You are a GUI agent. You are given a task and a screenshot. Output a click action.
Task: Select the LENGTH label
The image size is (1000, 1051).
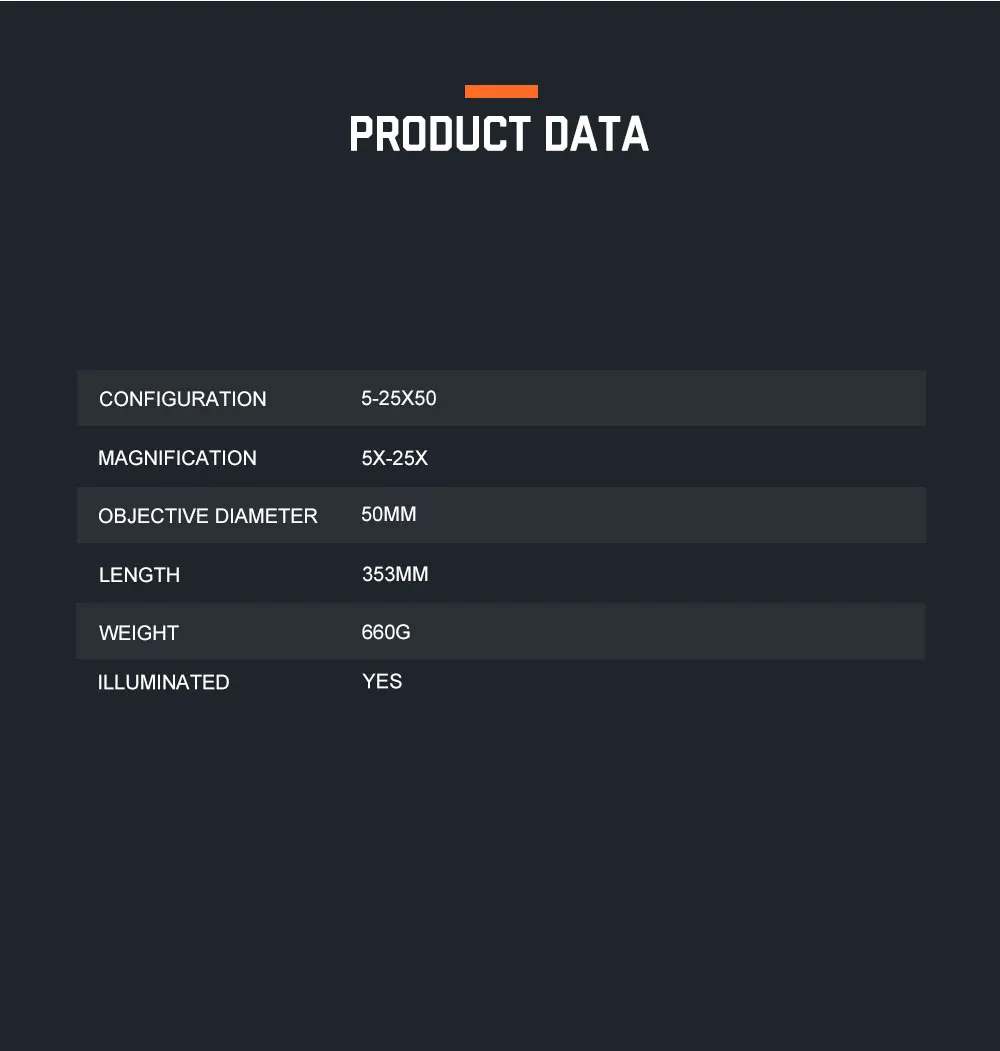tap(139, 575)
